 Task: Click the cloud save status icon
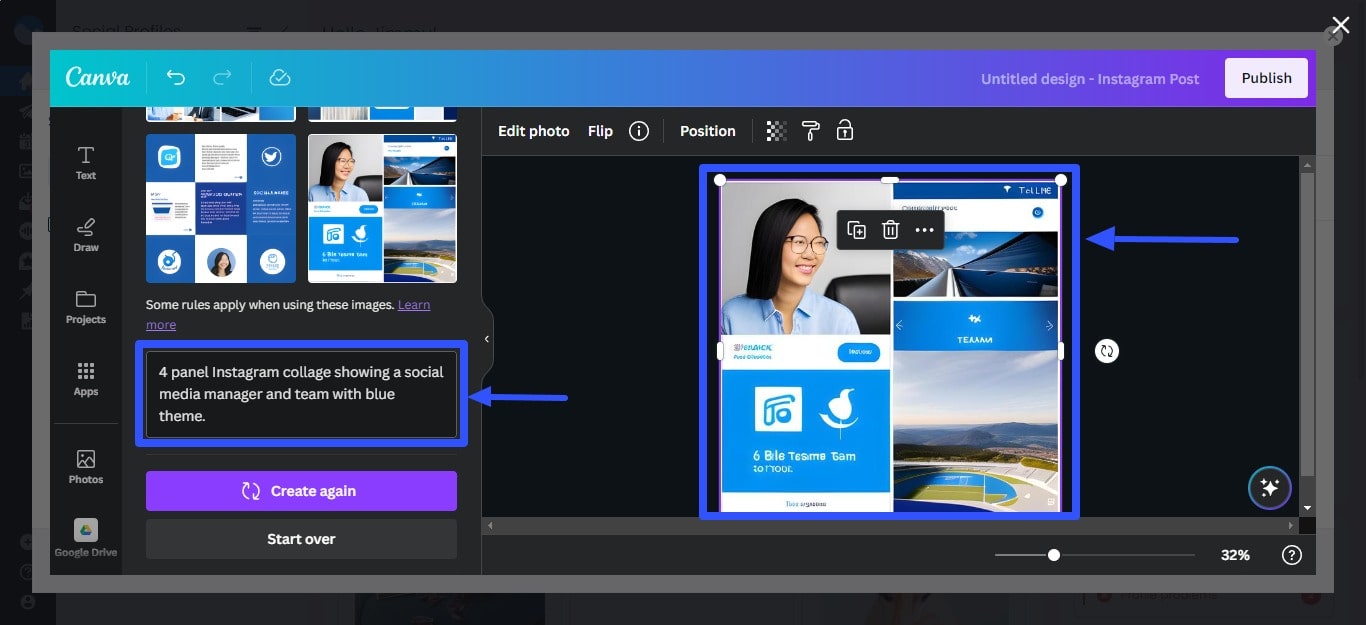pos(280,78)
